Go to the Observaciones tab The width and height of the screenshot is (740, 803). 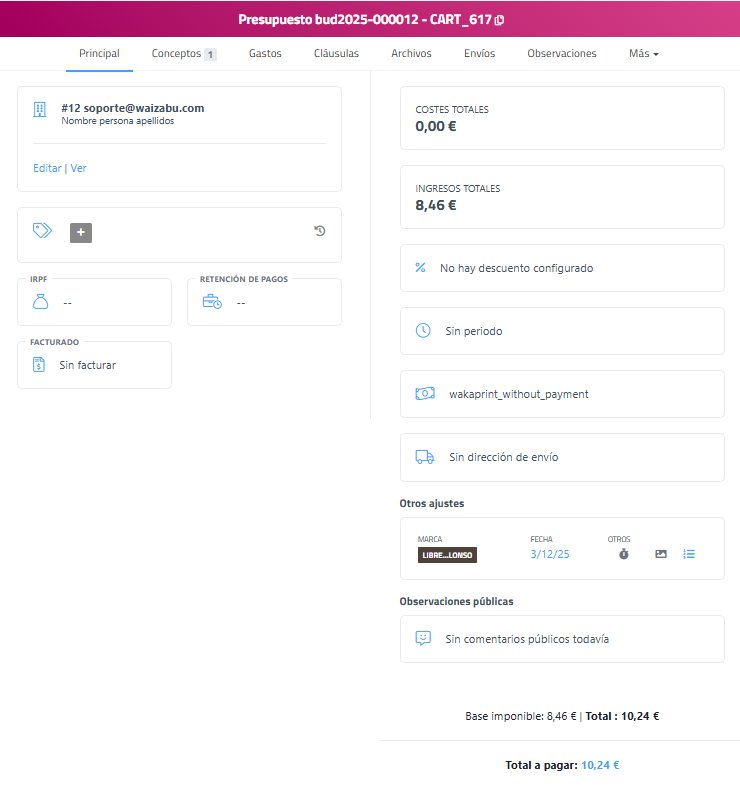click(561, 54)
